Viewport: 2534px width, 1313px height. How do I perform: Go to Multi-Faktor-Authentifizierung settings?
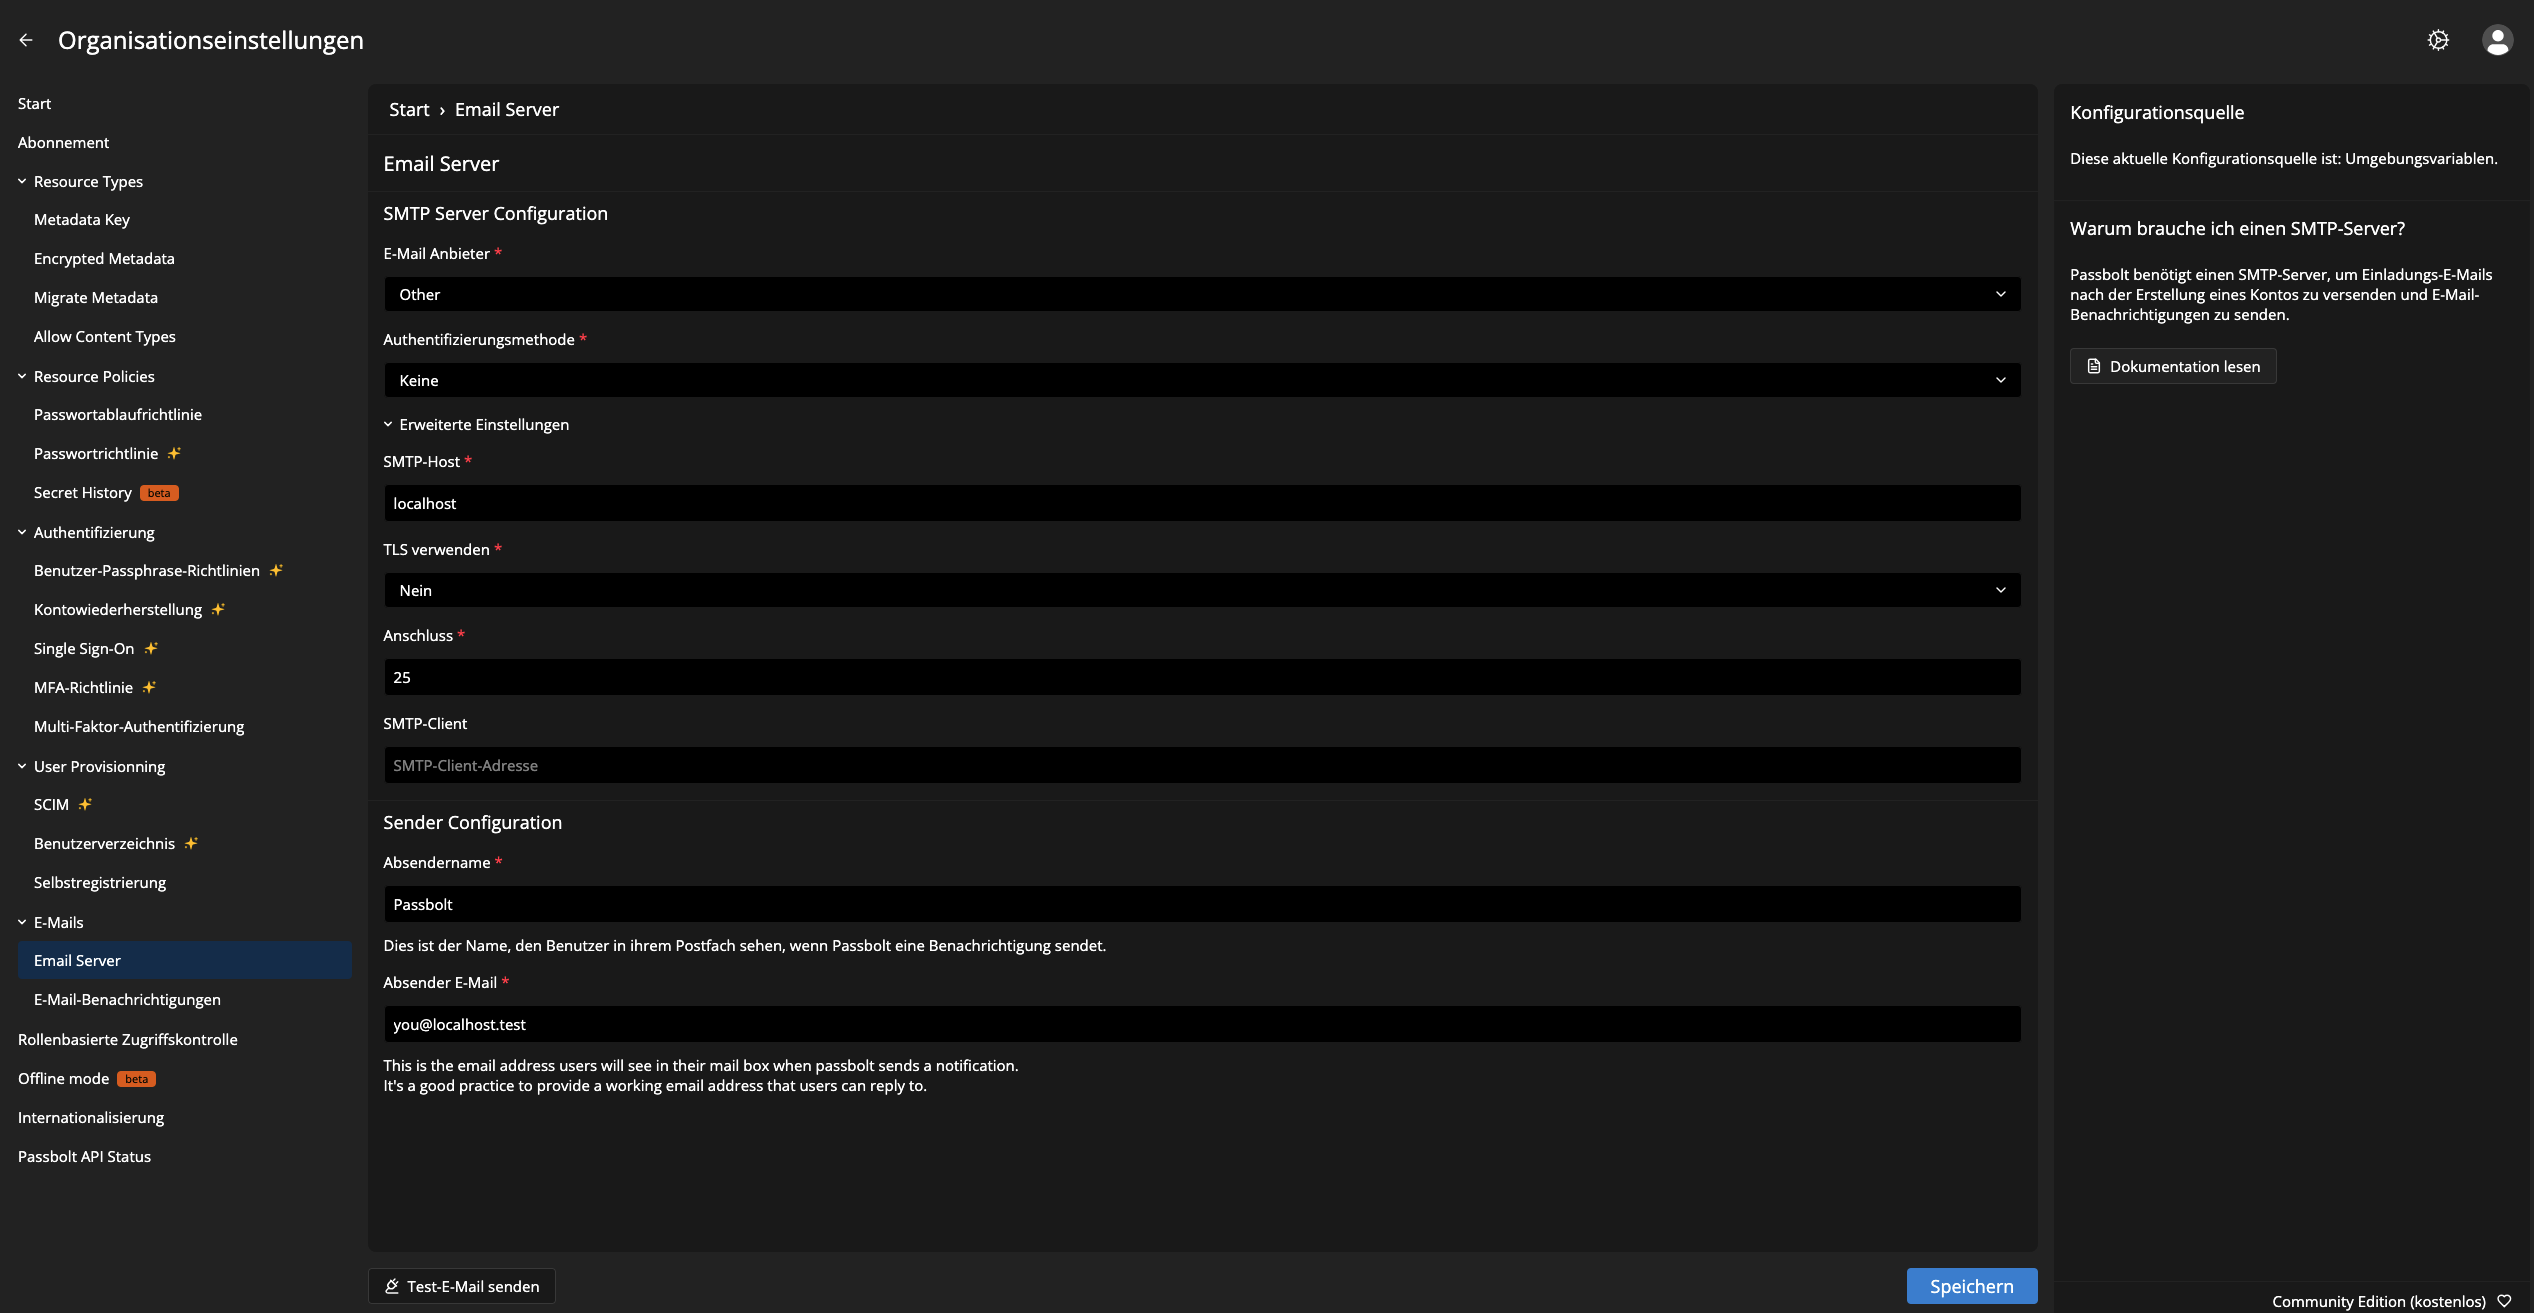coord(139,726)
